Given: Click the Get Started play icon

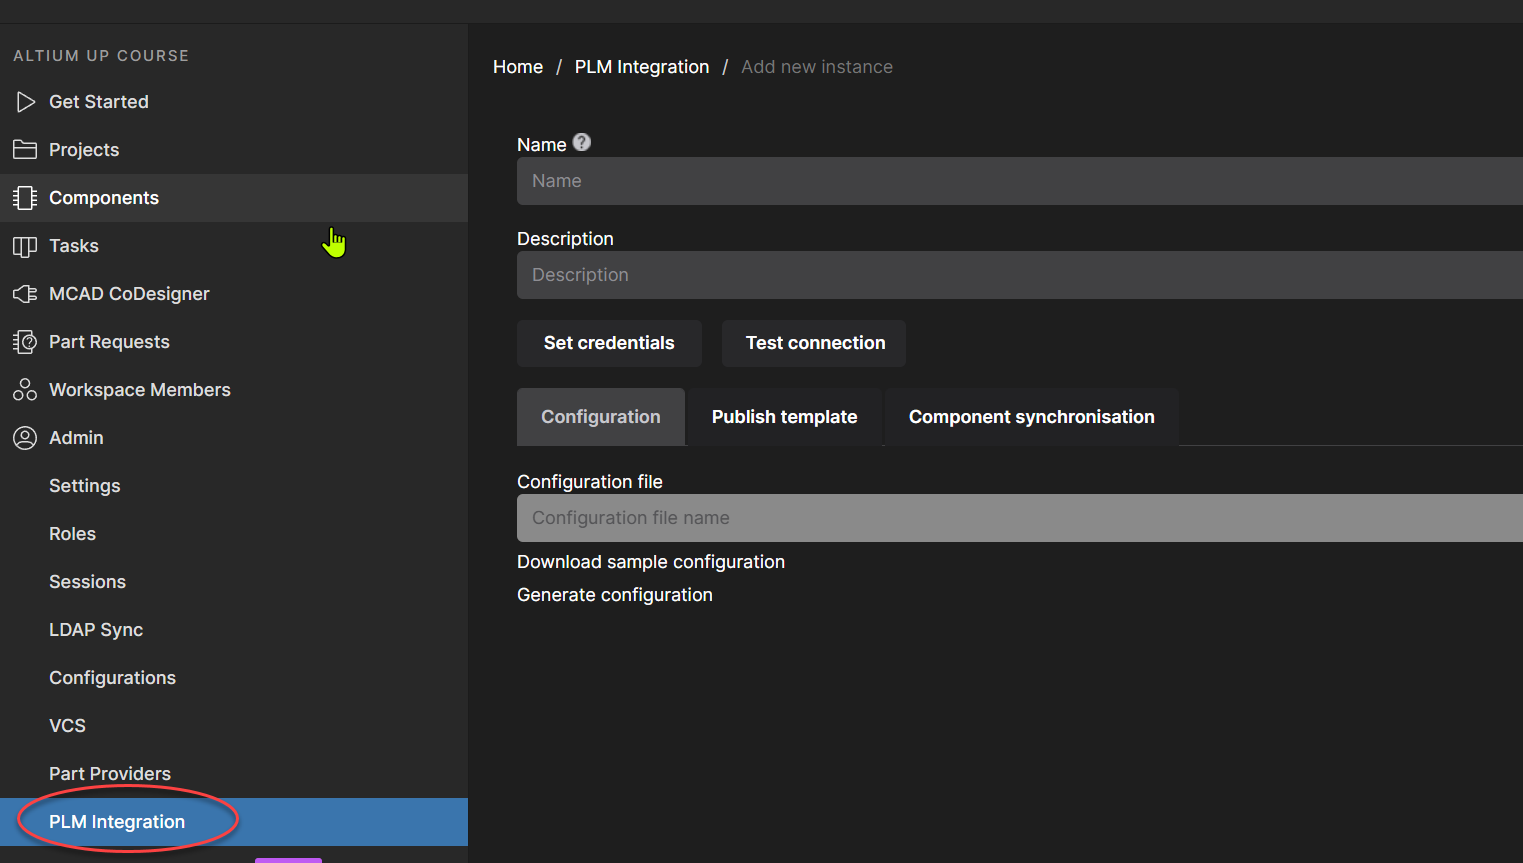Looking at the screenshot, I should click(x=25, y=102).
